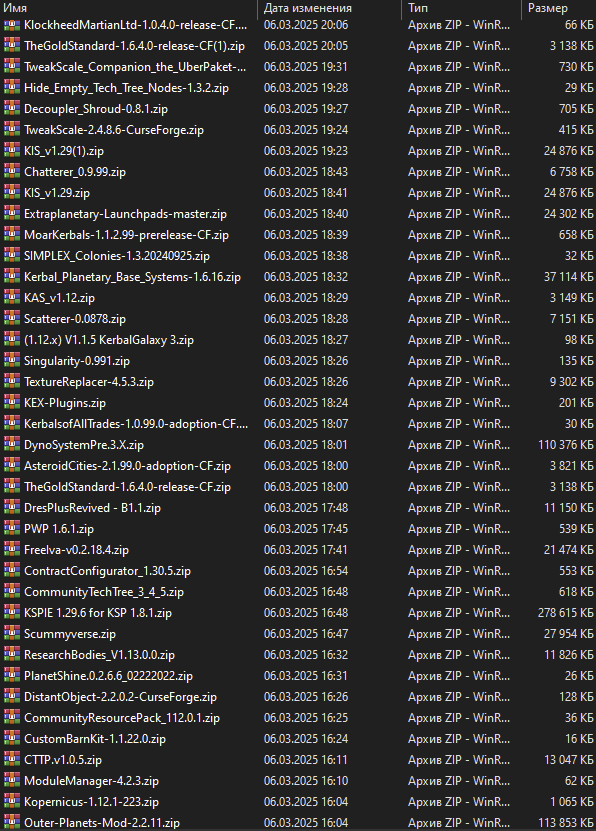Click the date 06.03.2025 17:45
This screenshot has height=831, width=596.
[306, 529]
